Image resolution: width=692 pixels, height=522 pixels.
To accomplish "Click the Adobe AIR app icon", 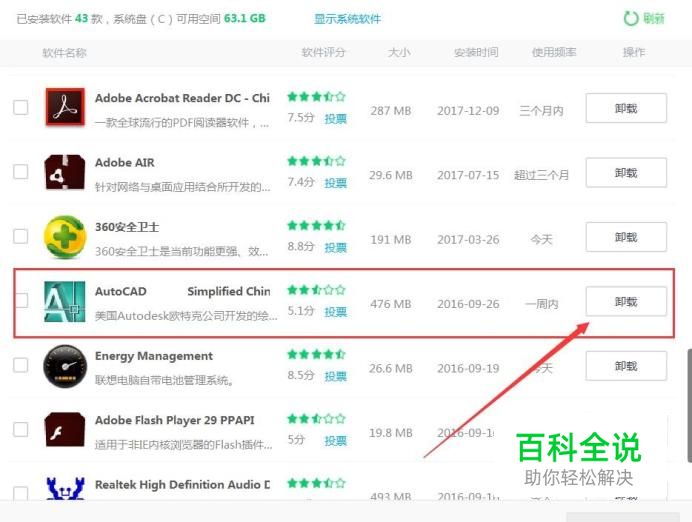I will click(65, 172).
